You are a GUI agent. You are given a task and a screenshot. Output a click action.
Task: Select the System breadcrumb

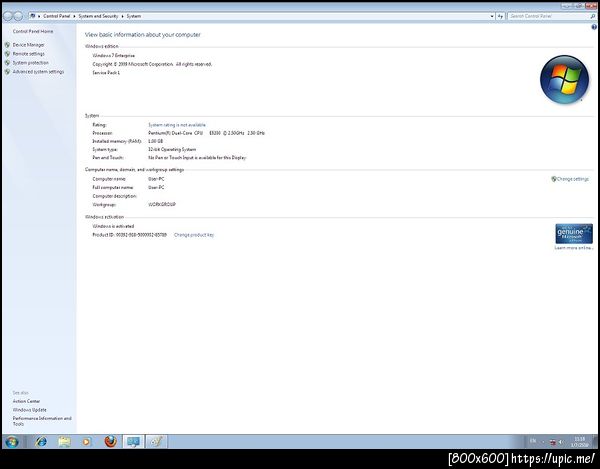[x=134, y=16]
